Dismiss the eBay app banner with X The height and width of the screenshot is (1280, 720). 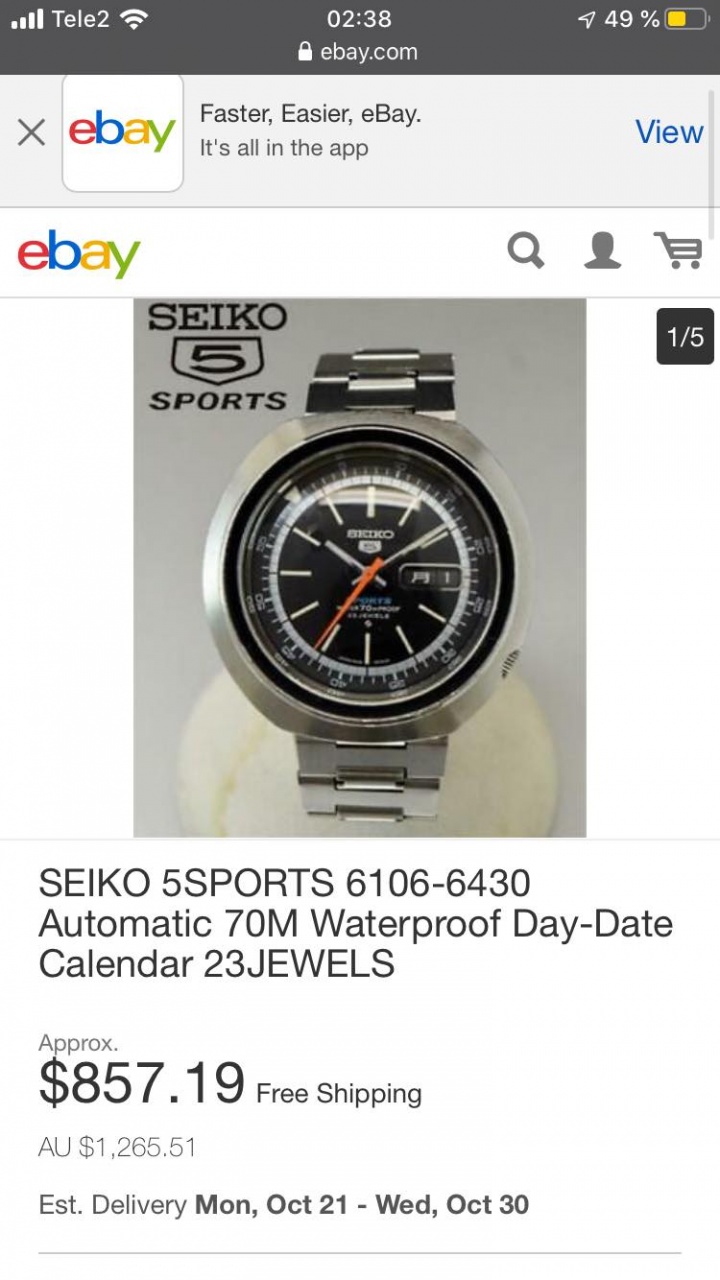pyautogui.click(x=31, y=132)
